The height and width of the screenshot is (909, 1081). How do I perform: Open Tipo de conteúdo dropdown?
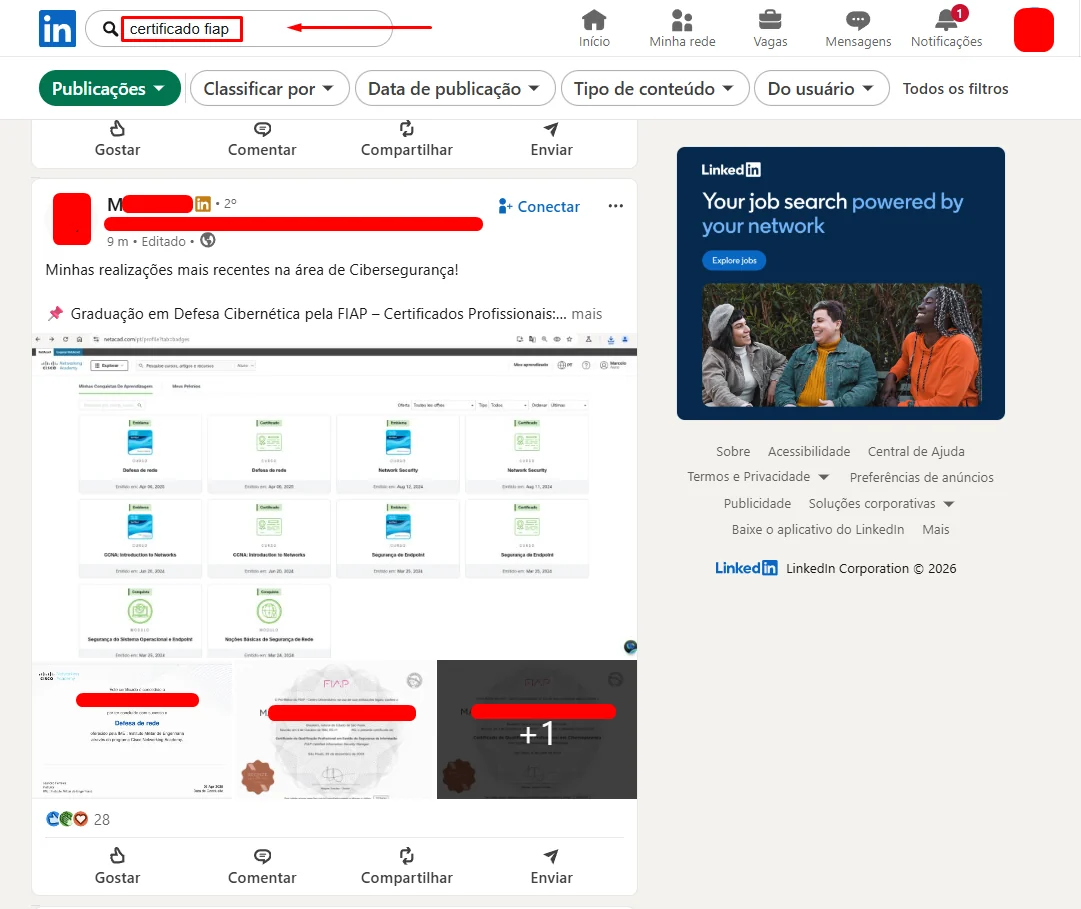tap(654, 89)
